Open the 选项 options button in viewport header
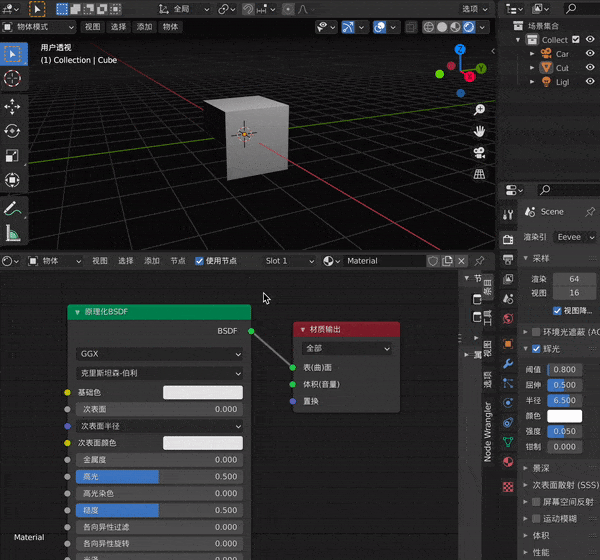Screen dimensions: 600x560 pyautogui.click(x=475, y=9)
